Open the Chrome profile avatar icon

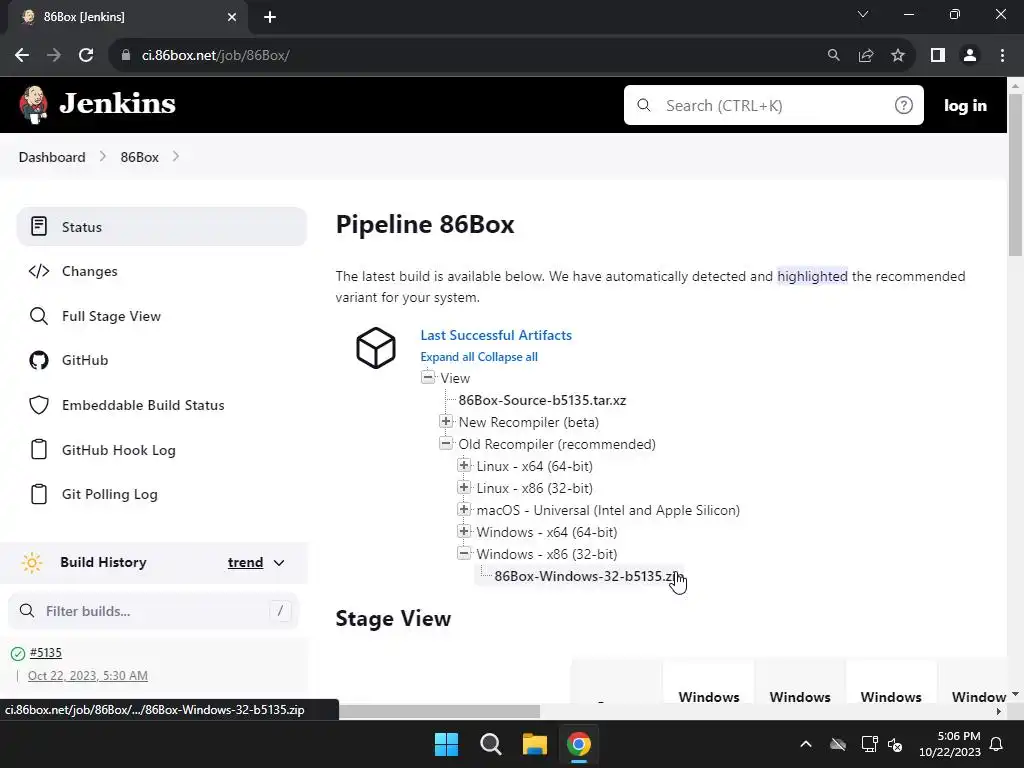970,56
